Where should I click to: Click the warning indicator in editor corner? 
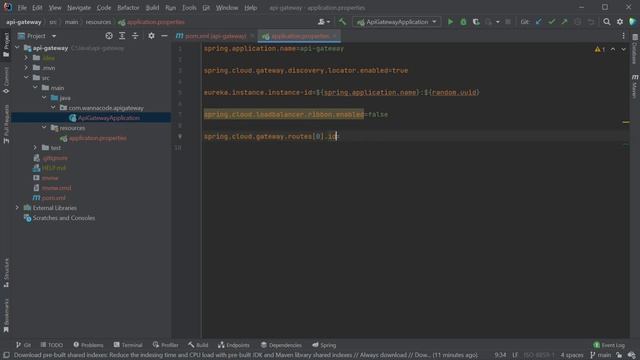(600, 49)
